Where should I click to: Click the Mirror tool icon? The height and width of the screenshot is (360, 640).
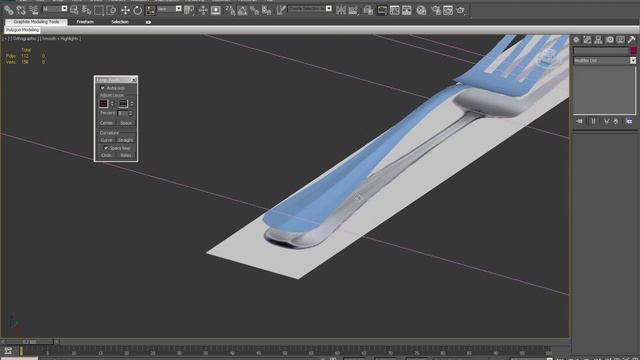pos(341,10)
